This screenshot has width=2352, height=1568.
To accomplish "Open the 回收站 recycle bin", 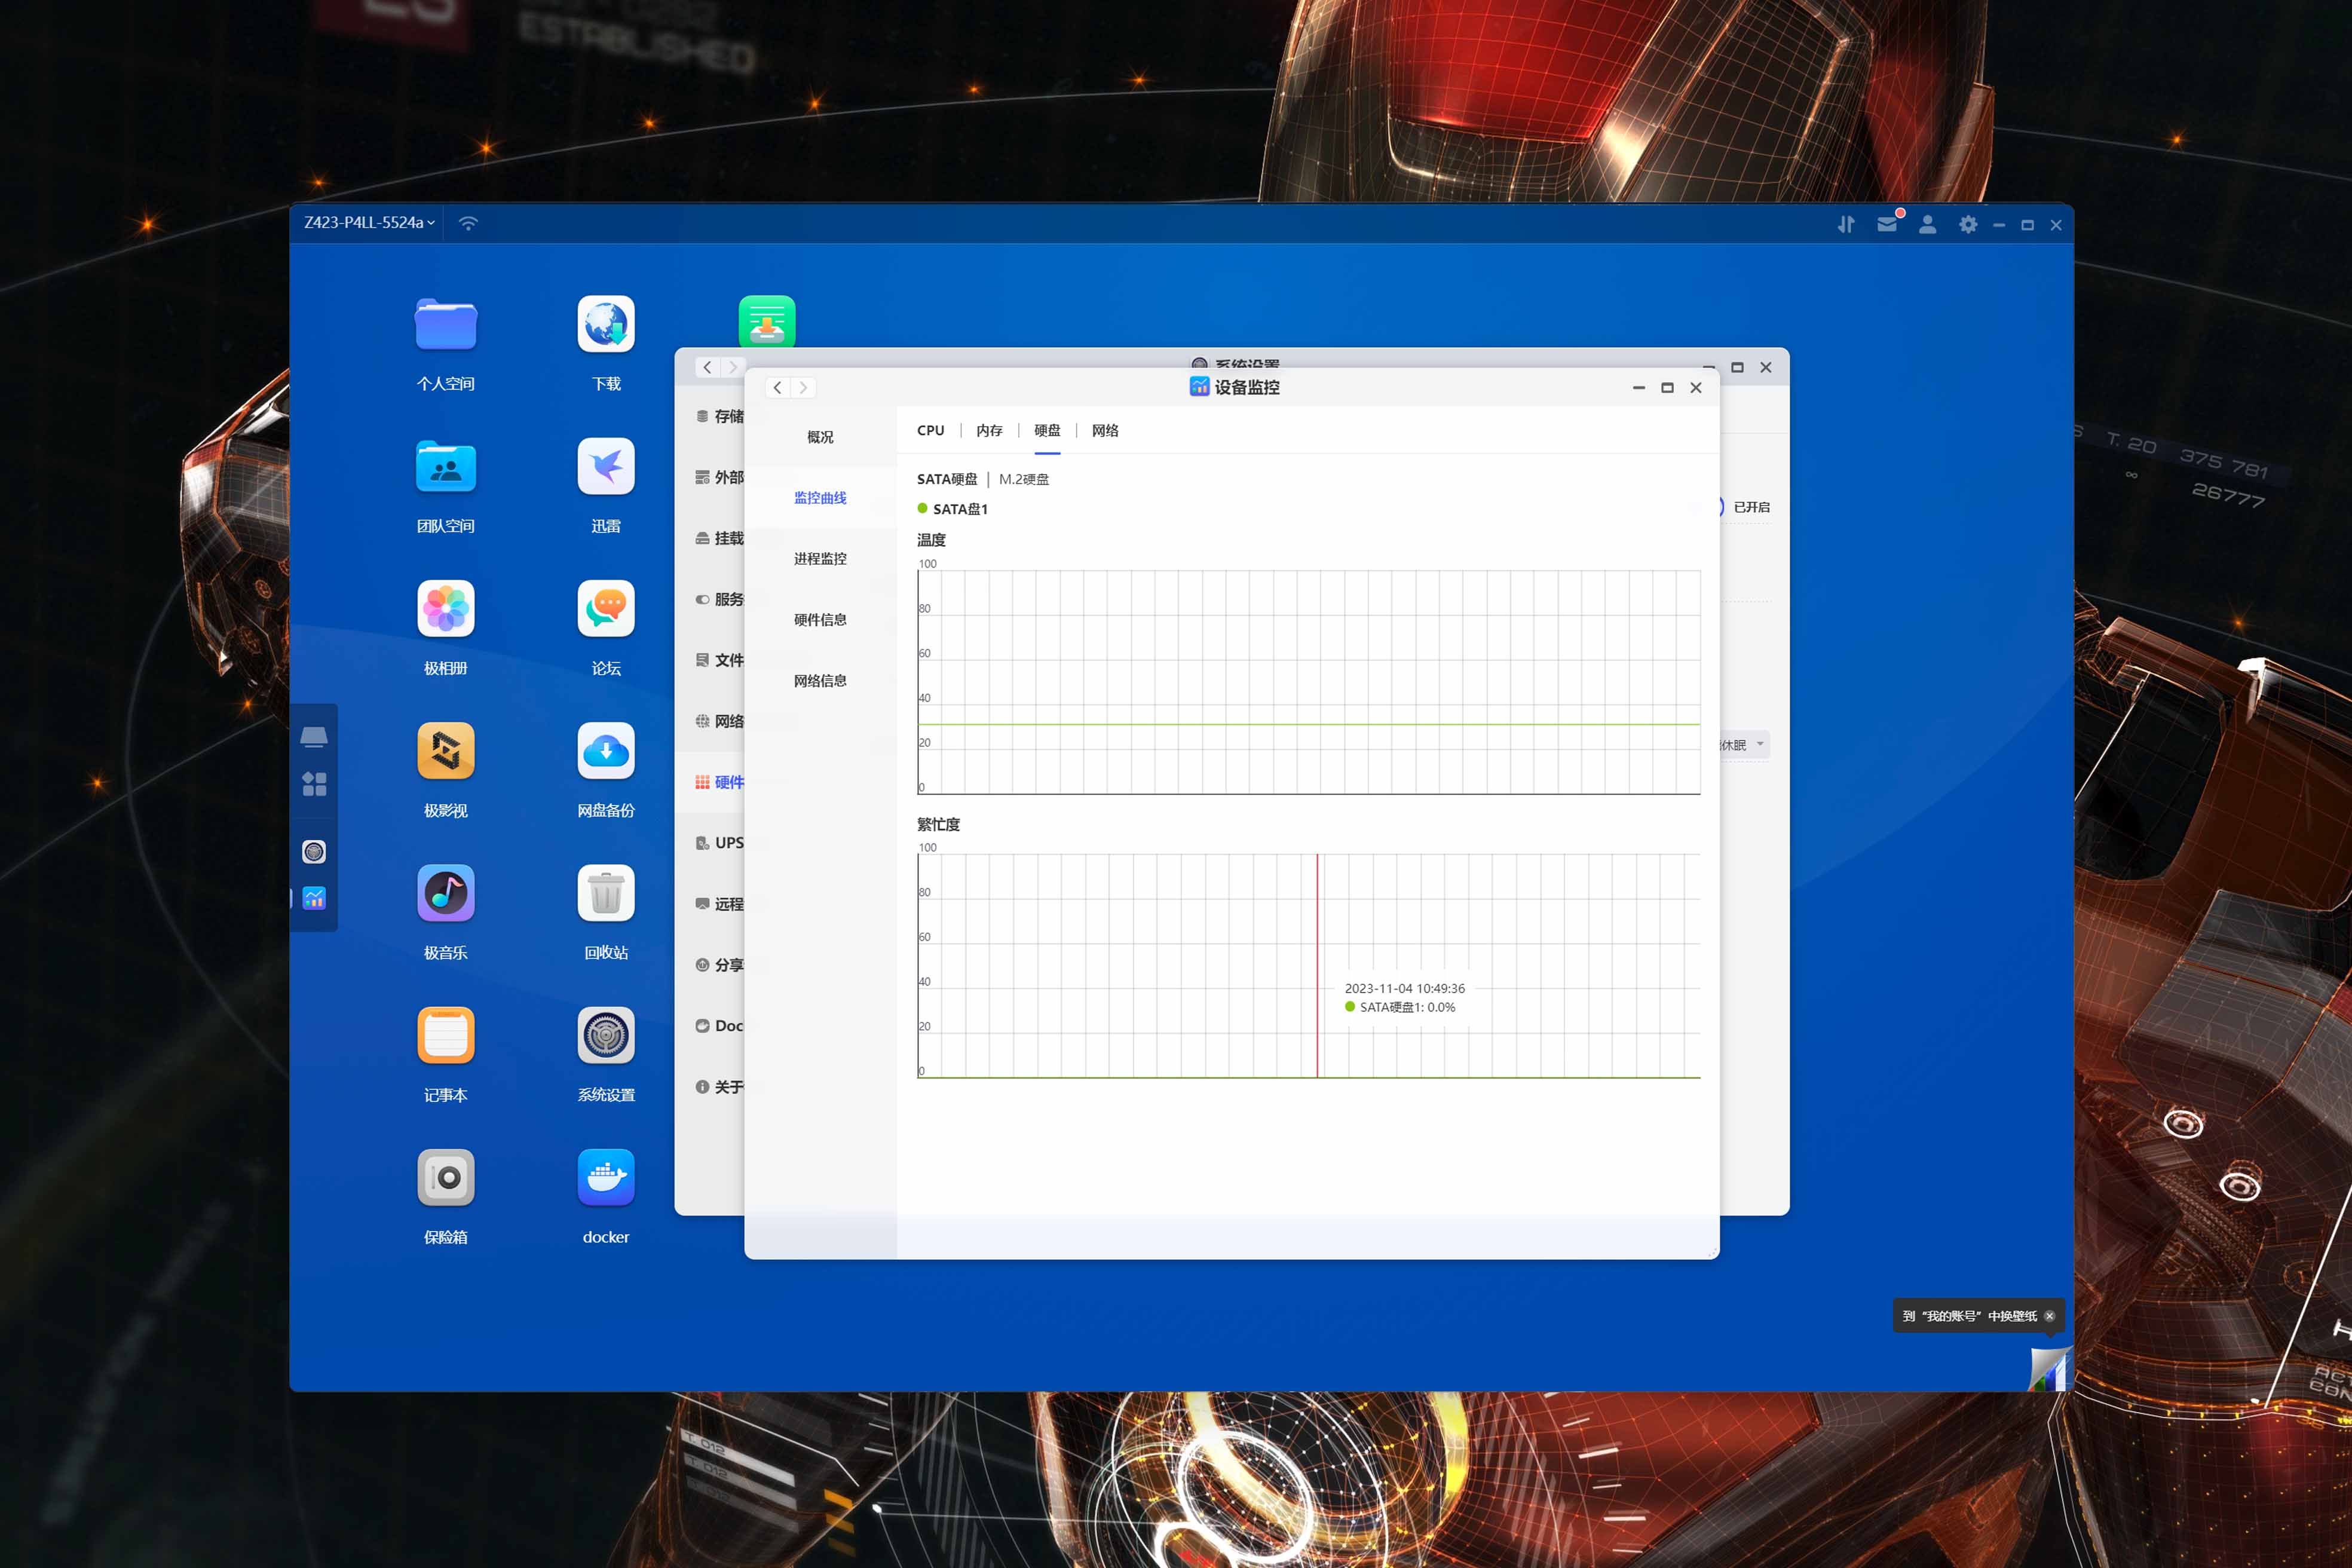I will point(606,893).
